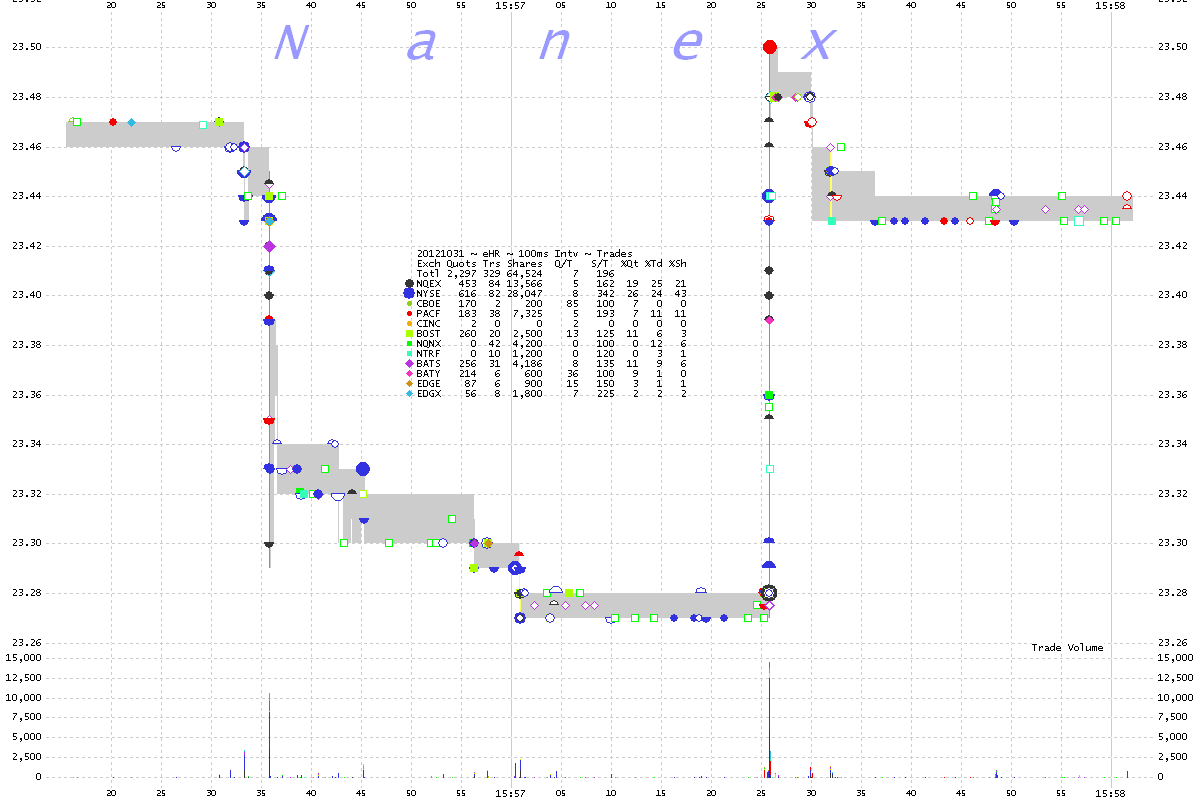The width and height of the screenshot is (1200, 800).
Task: Click the 'S/T' column header
Action: click(x=600, y=263)
